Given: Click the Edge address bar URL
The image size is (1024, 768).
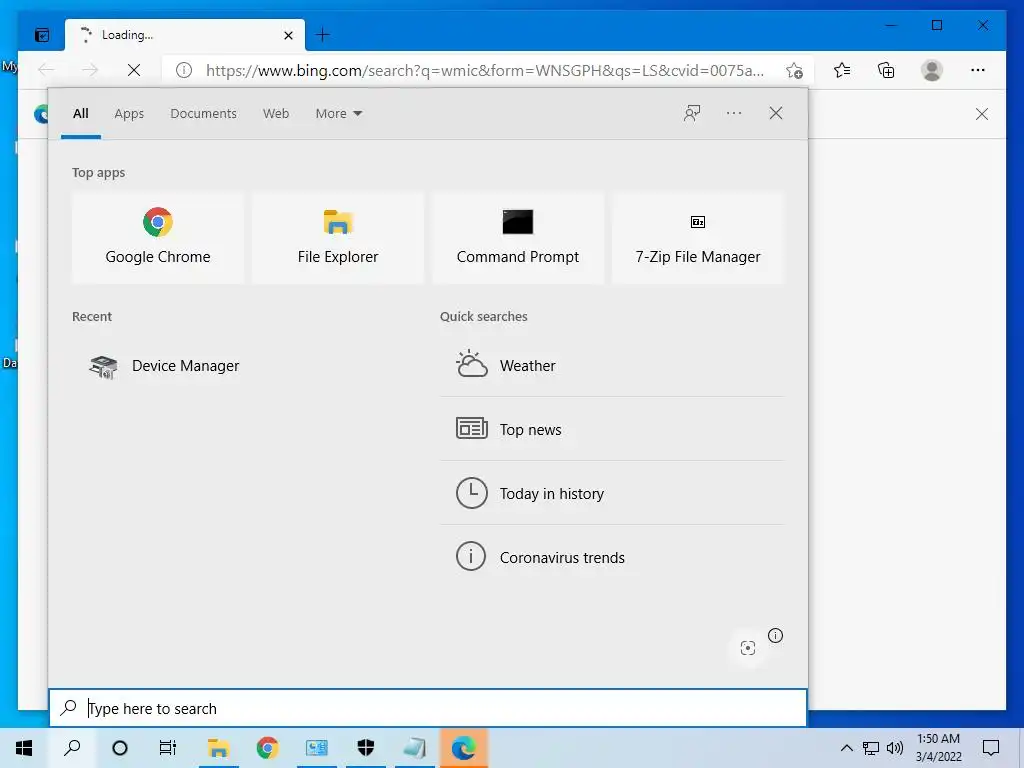Looking at the screenshot, I should point(485,71).
